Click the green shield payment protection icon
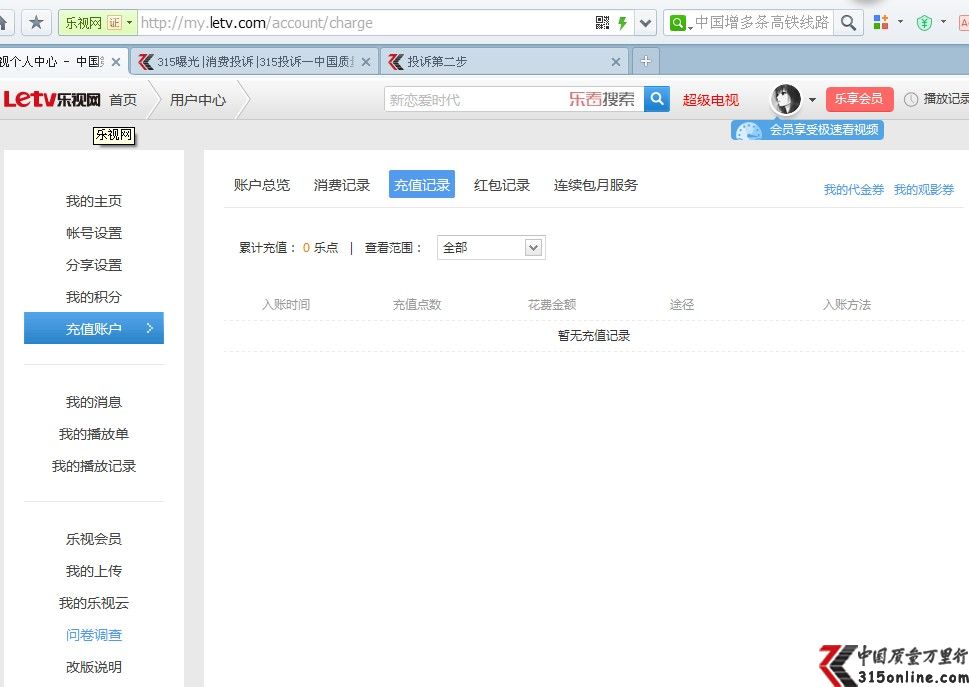Viewport: 969px width, 687px height. [924, 20]
